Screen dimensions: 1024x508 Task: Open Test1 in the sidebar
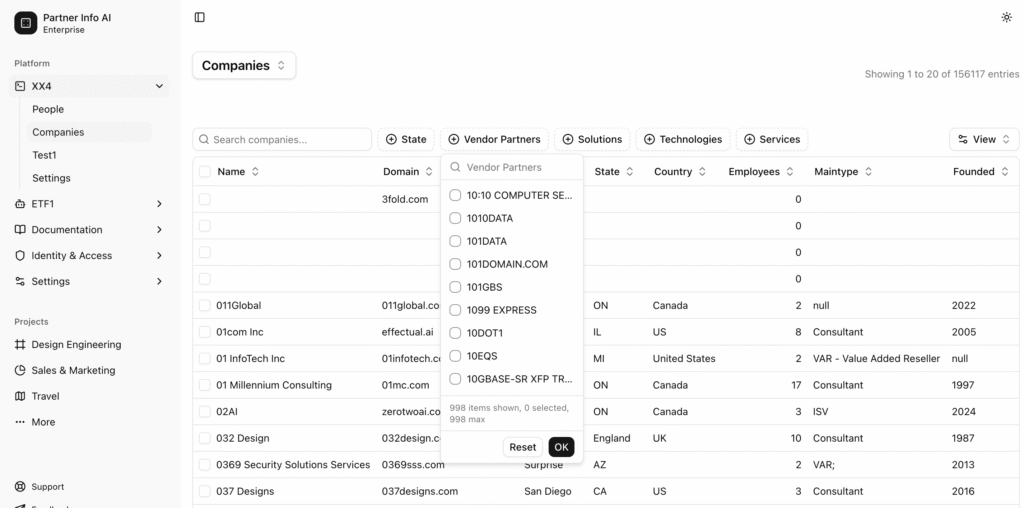(x=44, y=155)
